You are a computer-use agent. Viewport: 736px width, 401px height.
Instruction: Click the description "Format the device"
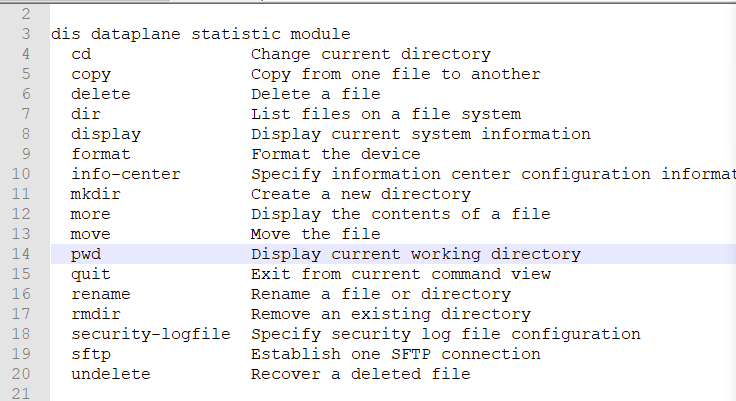pyautogui.click(x=335, y=154)
